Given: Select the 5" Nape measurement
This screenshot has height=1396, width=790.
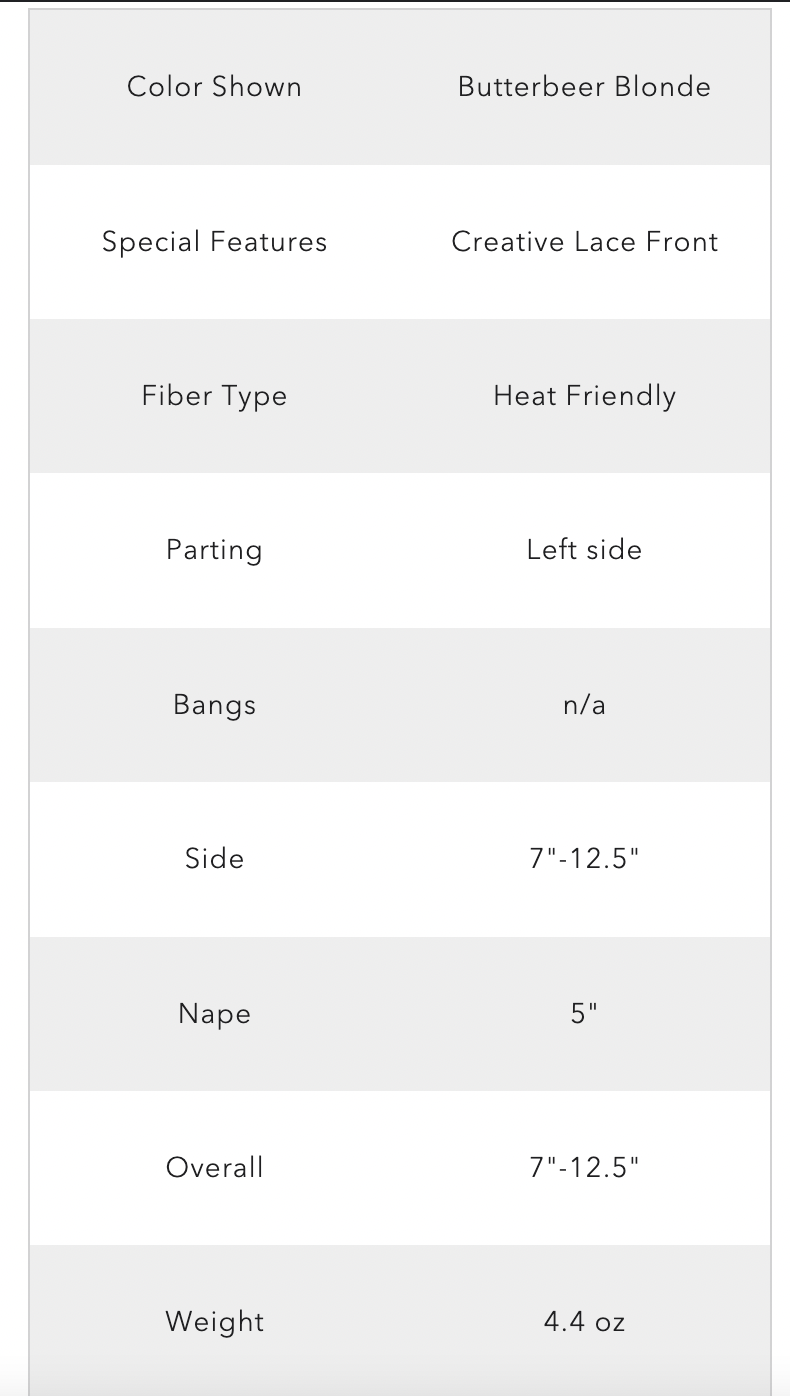Looking at the screenshot, I should click(x=584, y=1014).
